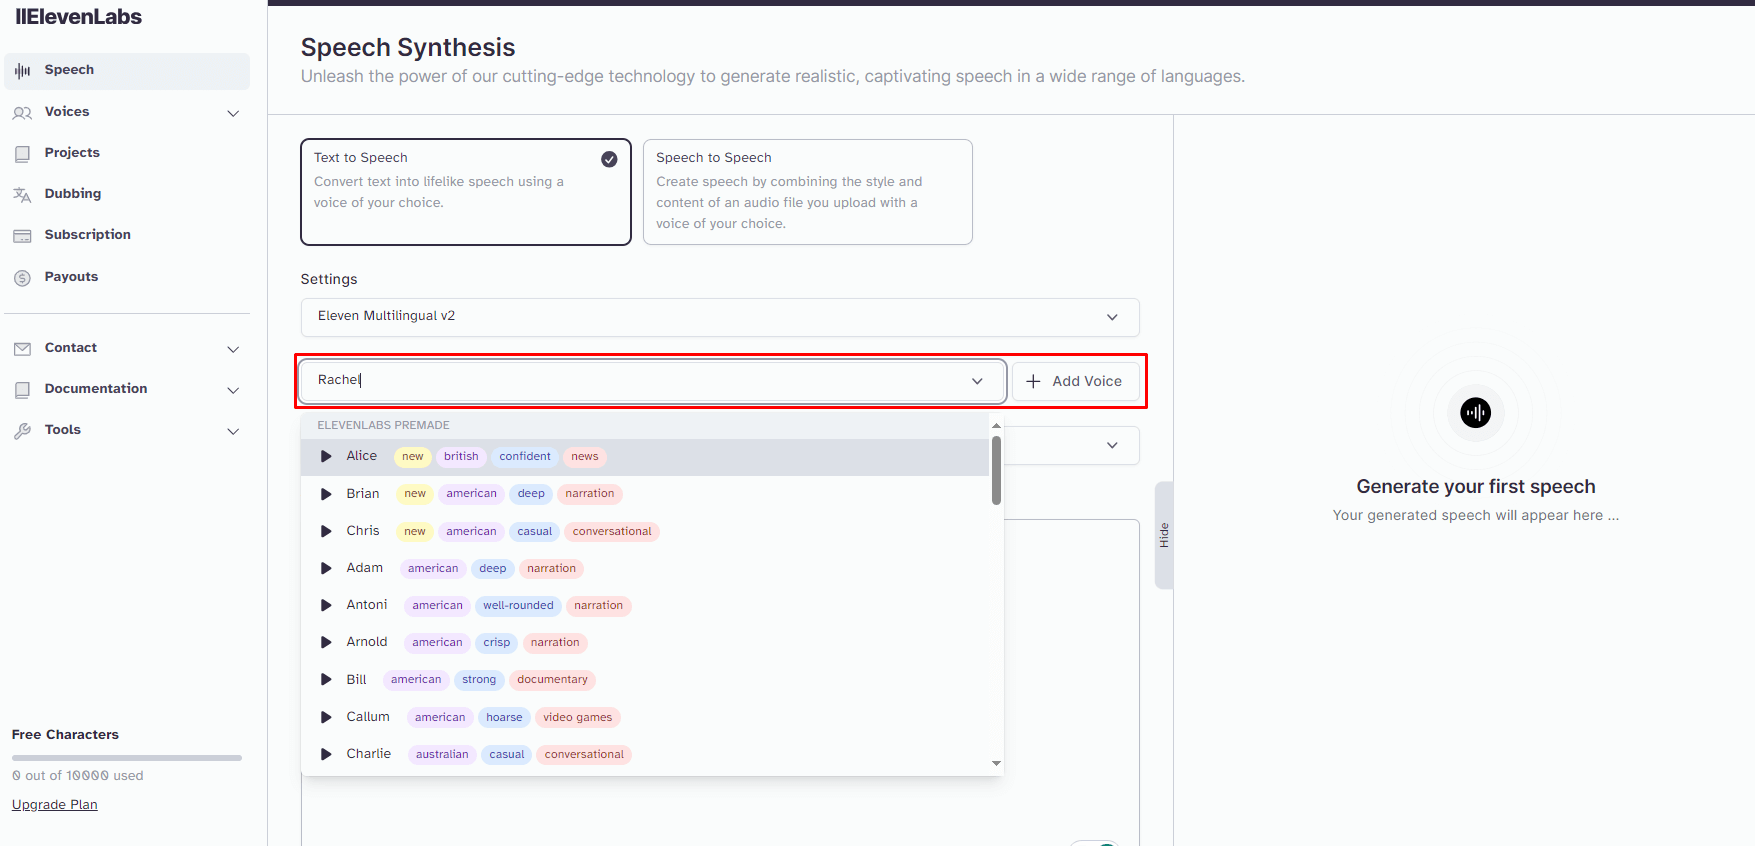Play the Adam voice preview
1755x846 pixels.
click(326, 568)
